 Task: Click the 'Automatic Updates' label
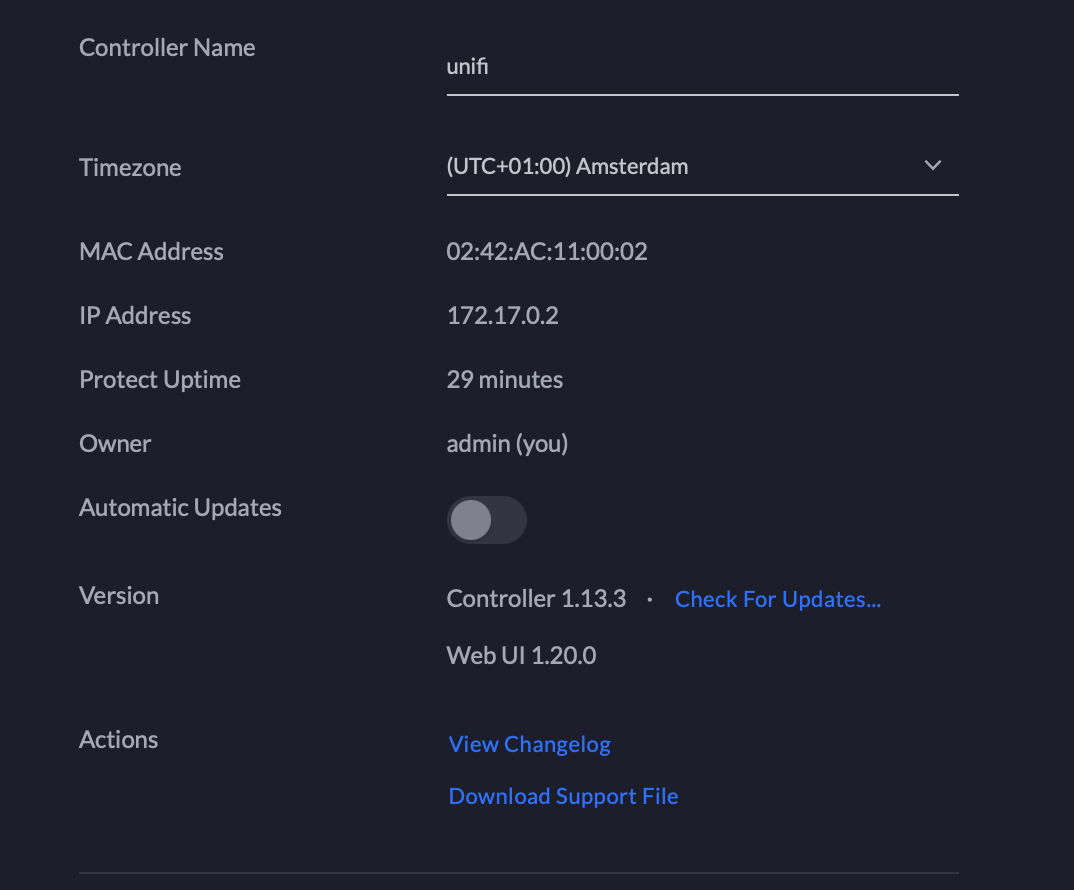click(x=180, y=508)
